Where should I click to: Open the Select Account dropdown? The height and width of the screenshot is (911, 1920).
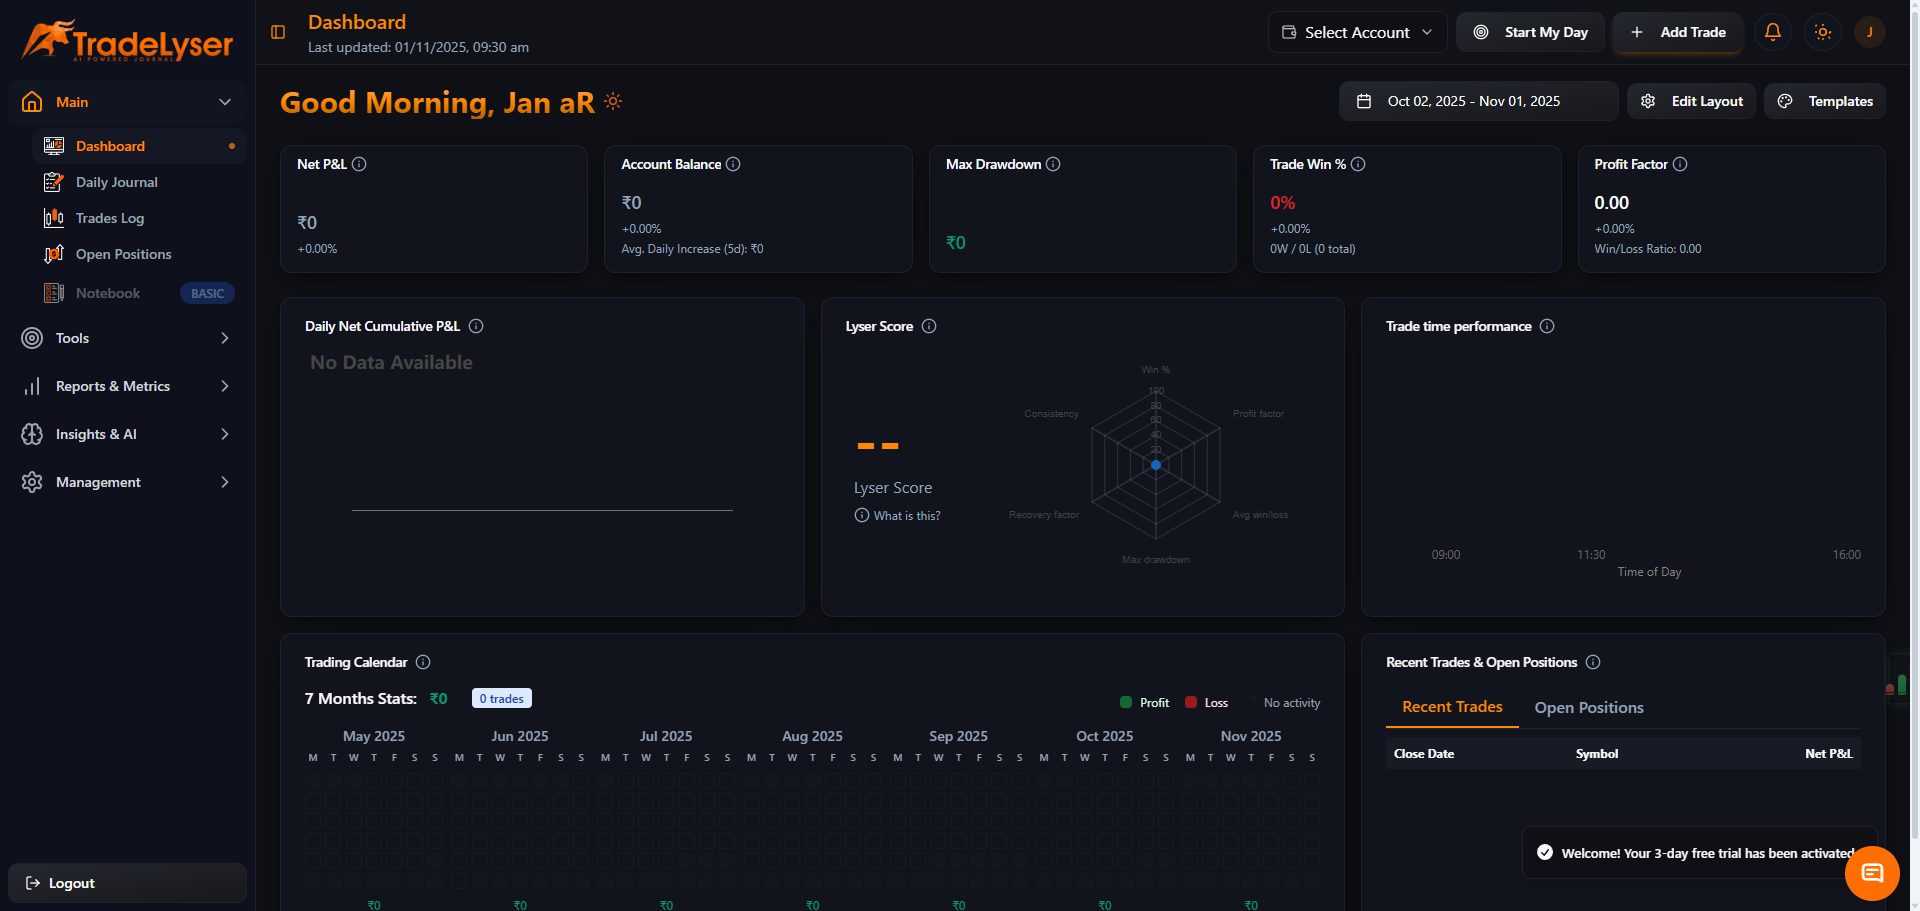coord(1357,32)
